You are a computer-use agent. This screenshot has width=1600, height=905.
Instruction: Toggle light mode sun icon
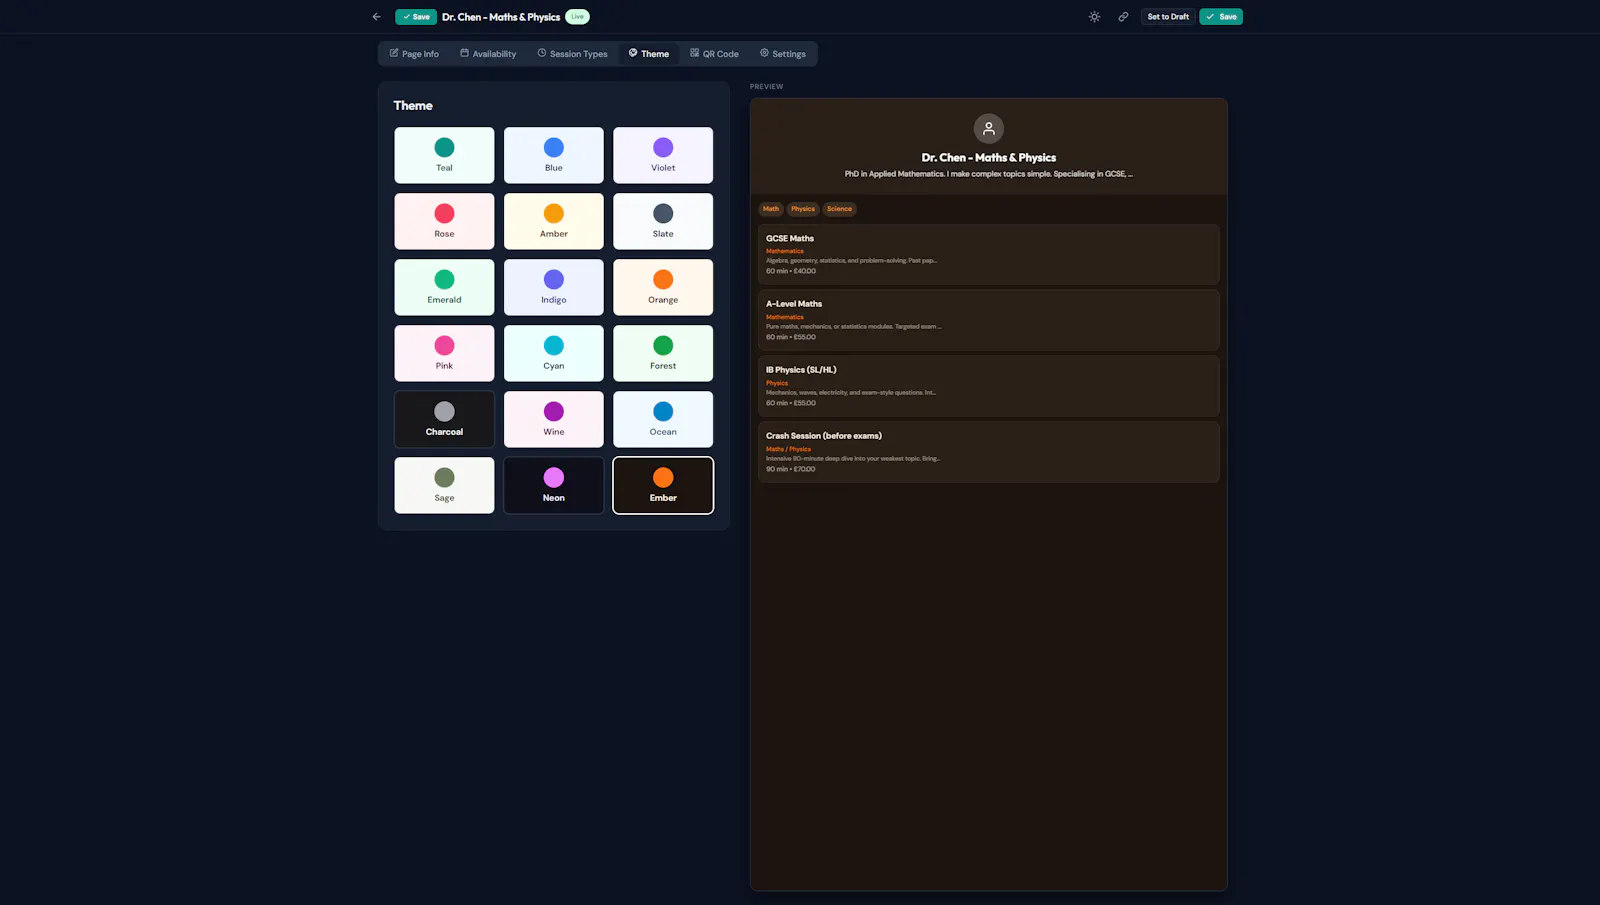pyautogui.click(x=1094, y=17)
